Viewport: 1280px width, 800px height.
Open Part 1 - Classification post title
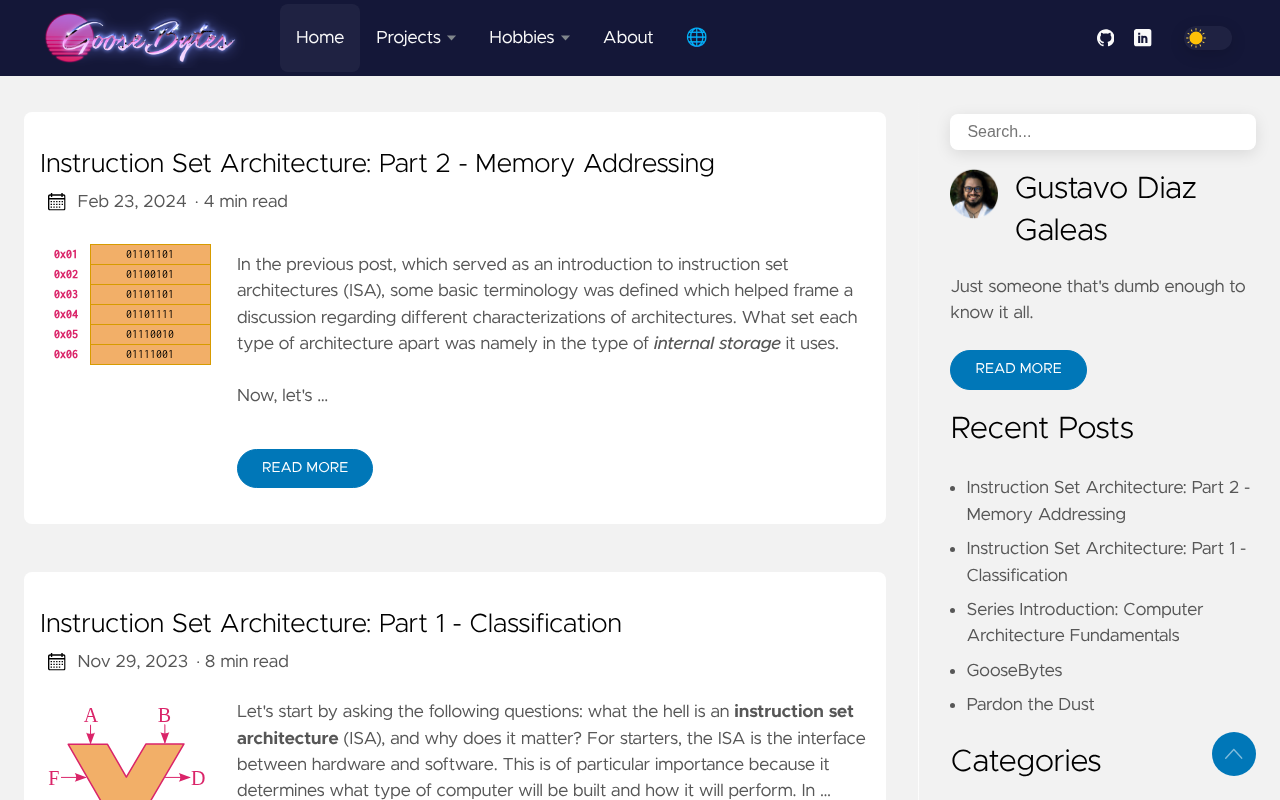point(331,624)
